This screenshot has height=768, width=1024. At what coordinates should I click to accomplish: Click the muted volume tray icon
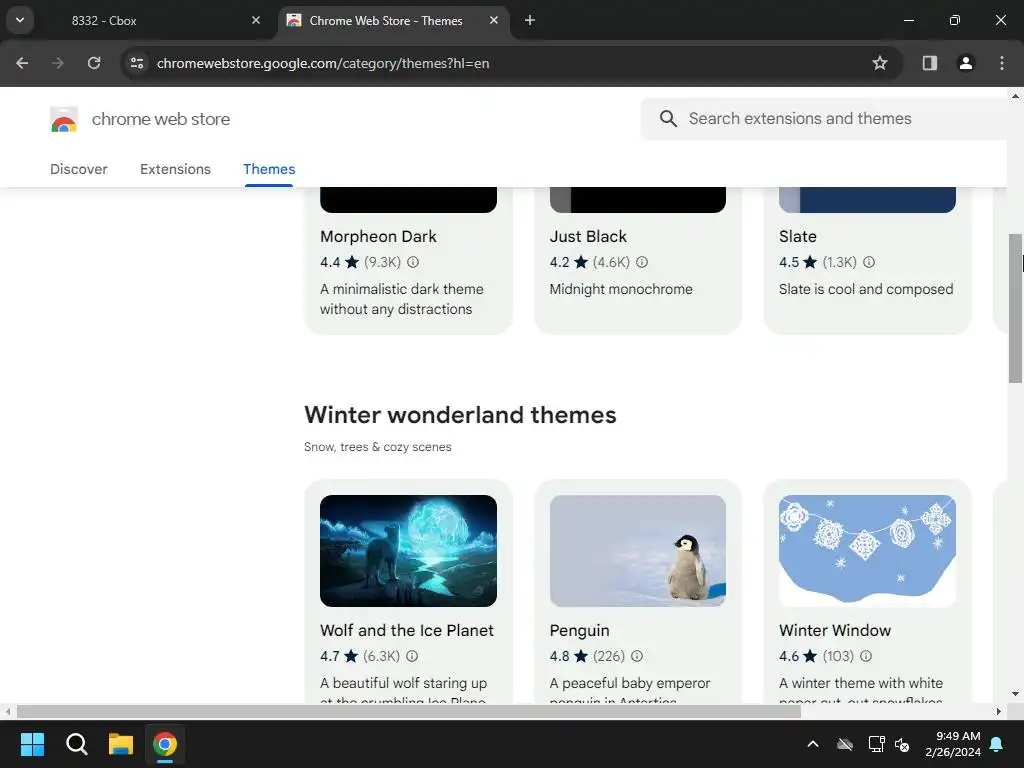pos(903,744)
